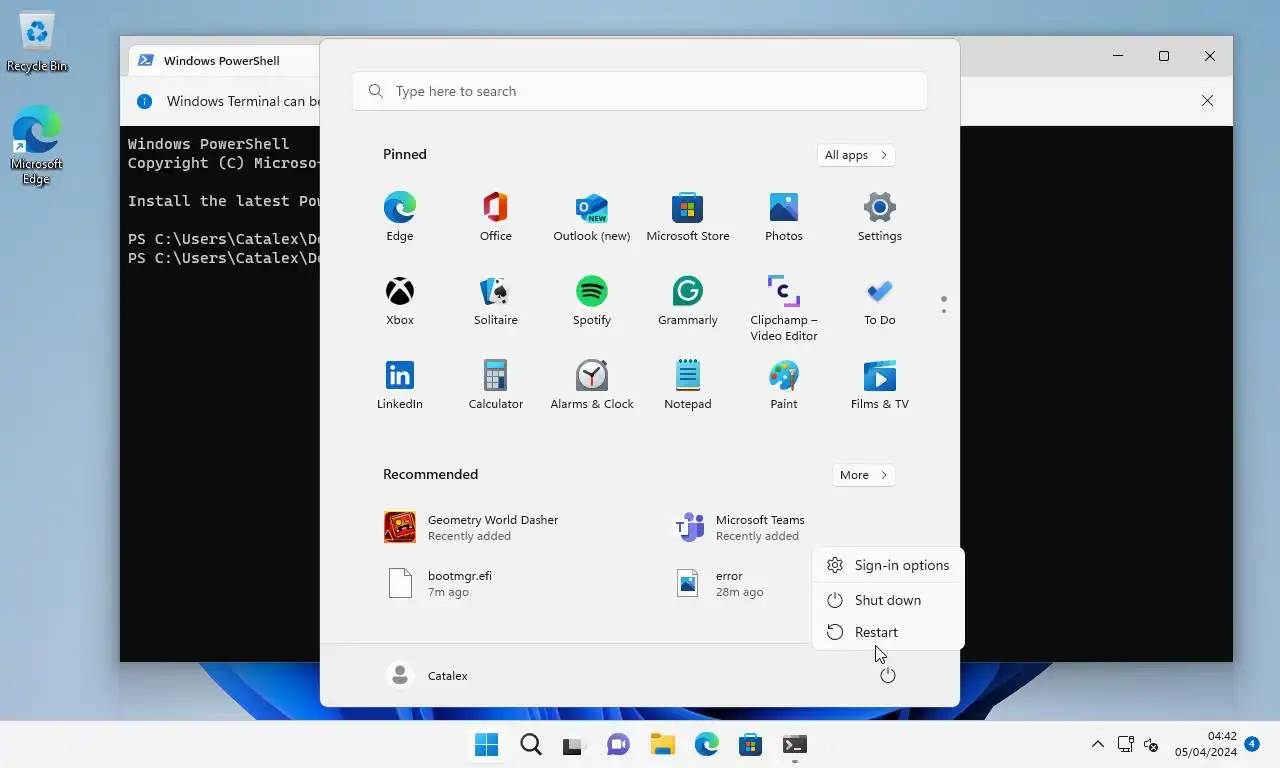The height and width of the screenshot is (768, 1280).
Task: Click the Start menu power icon
Action: coord(888,676)
